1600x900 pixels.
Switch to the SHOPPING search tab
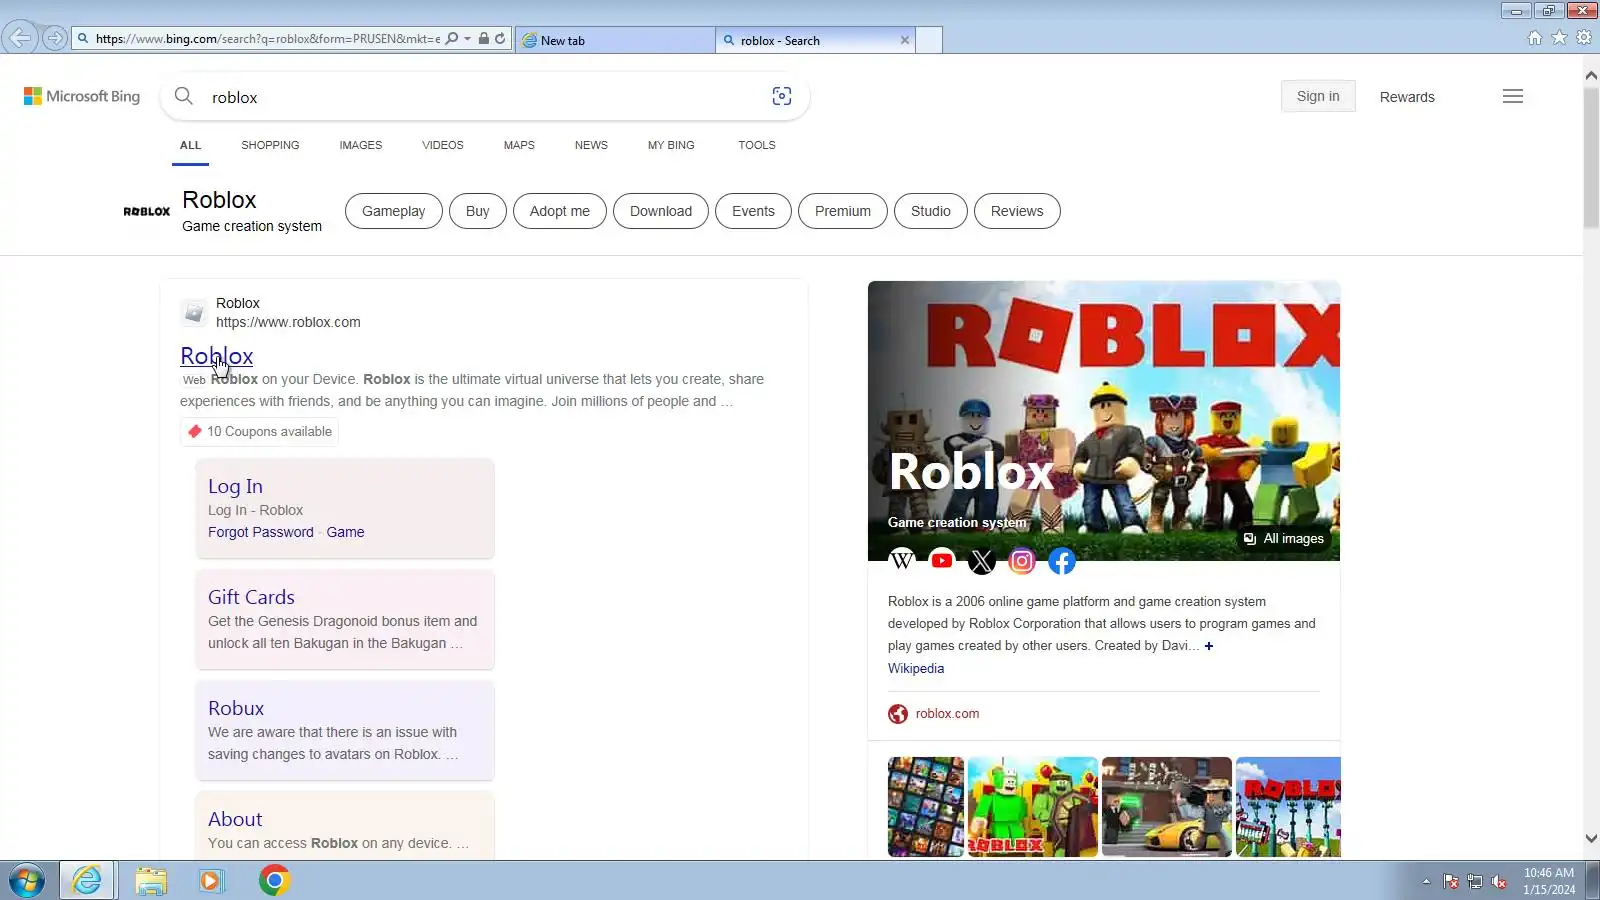(270, 145)
